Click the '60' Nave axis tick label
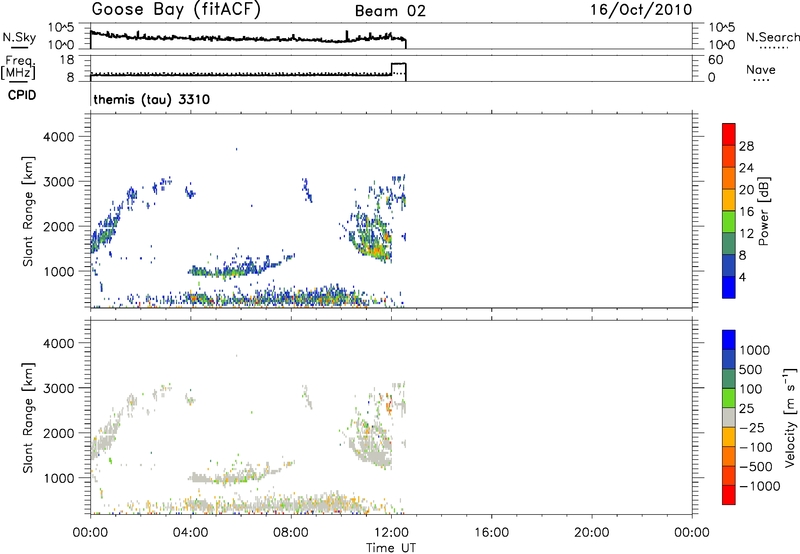Screen dimensions: 800x554 point(715,60)
